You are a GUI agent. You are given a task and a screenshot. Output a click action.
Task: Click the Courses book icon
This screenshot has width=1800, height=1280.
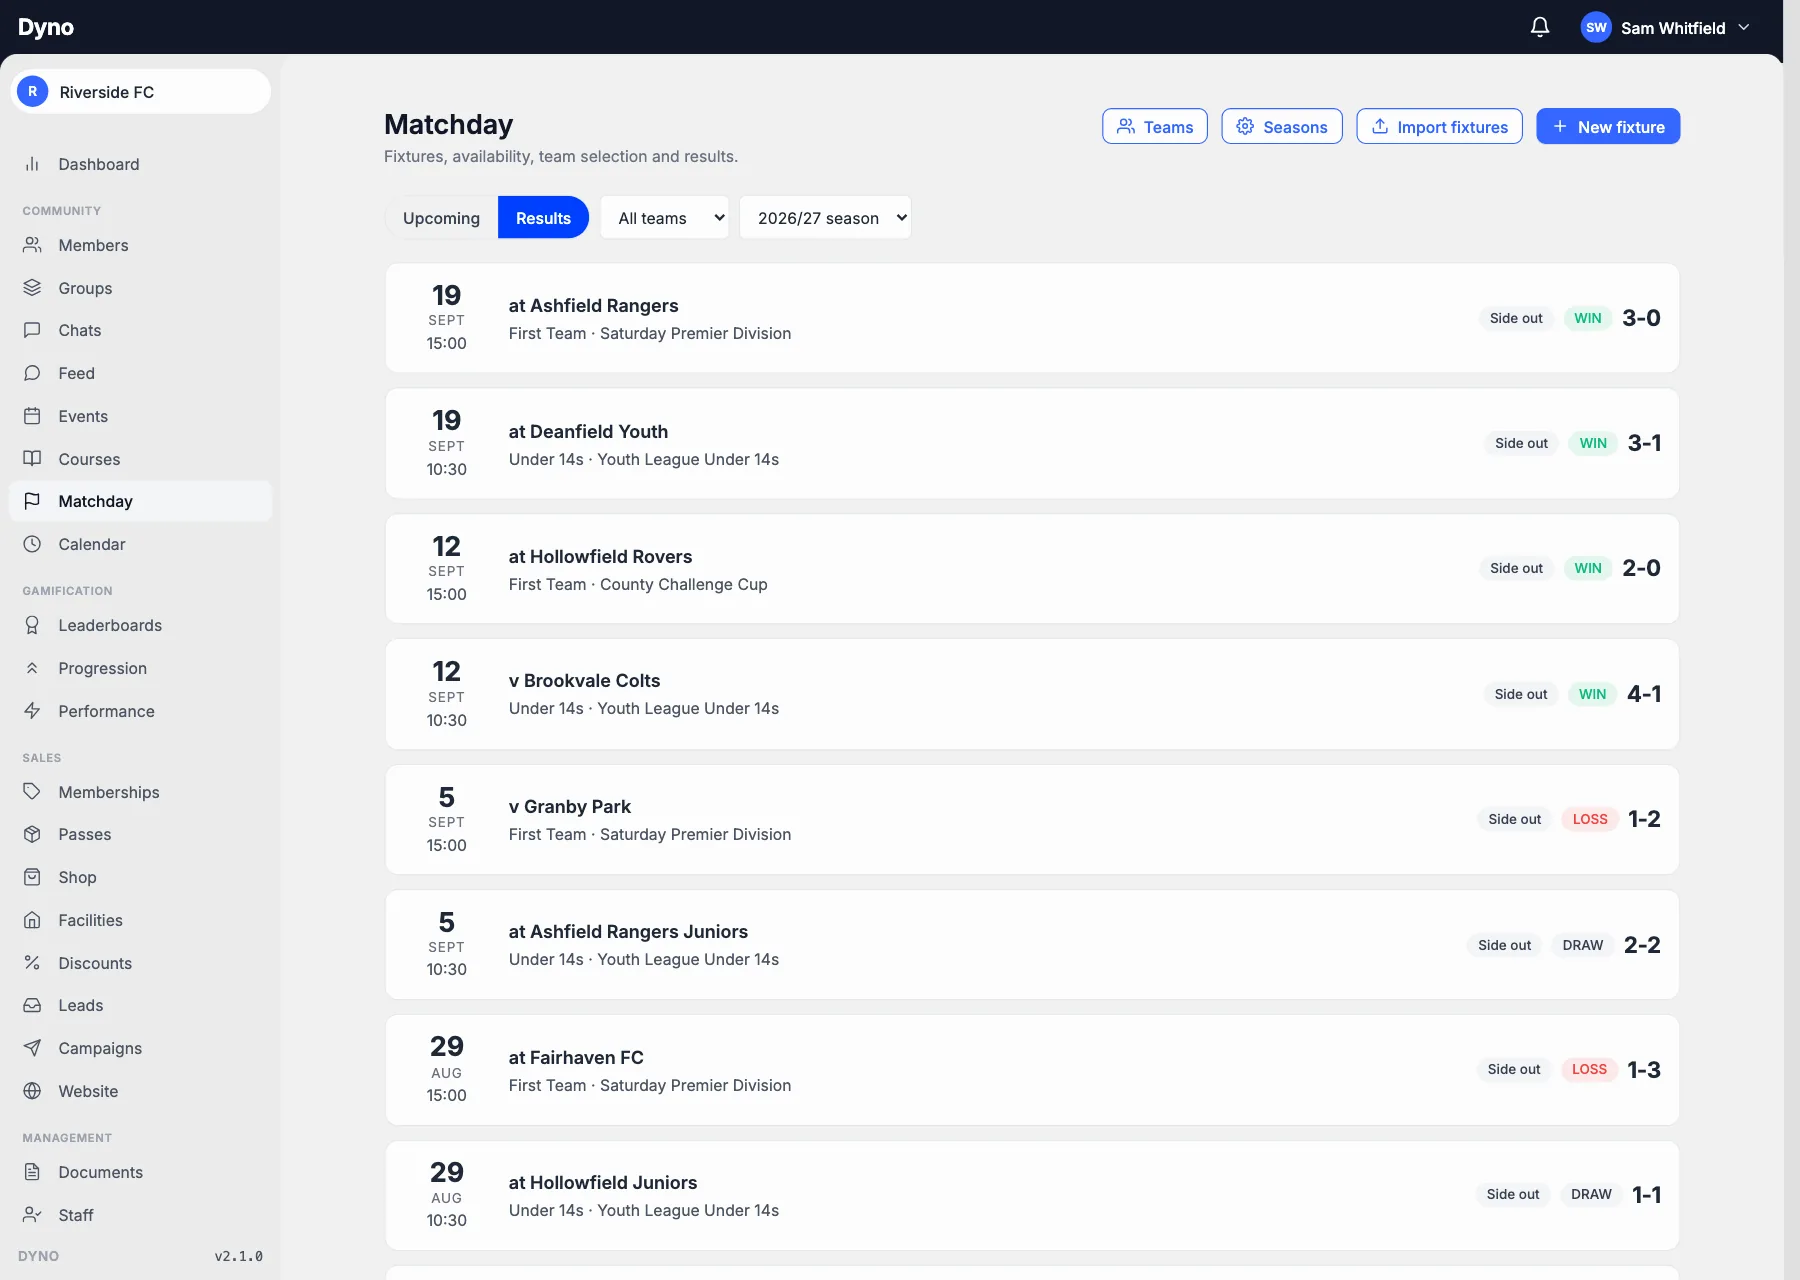pos(32,459)
